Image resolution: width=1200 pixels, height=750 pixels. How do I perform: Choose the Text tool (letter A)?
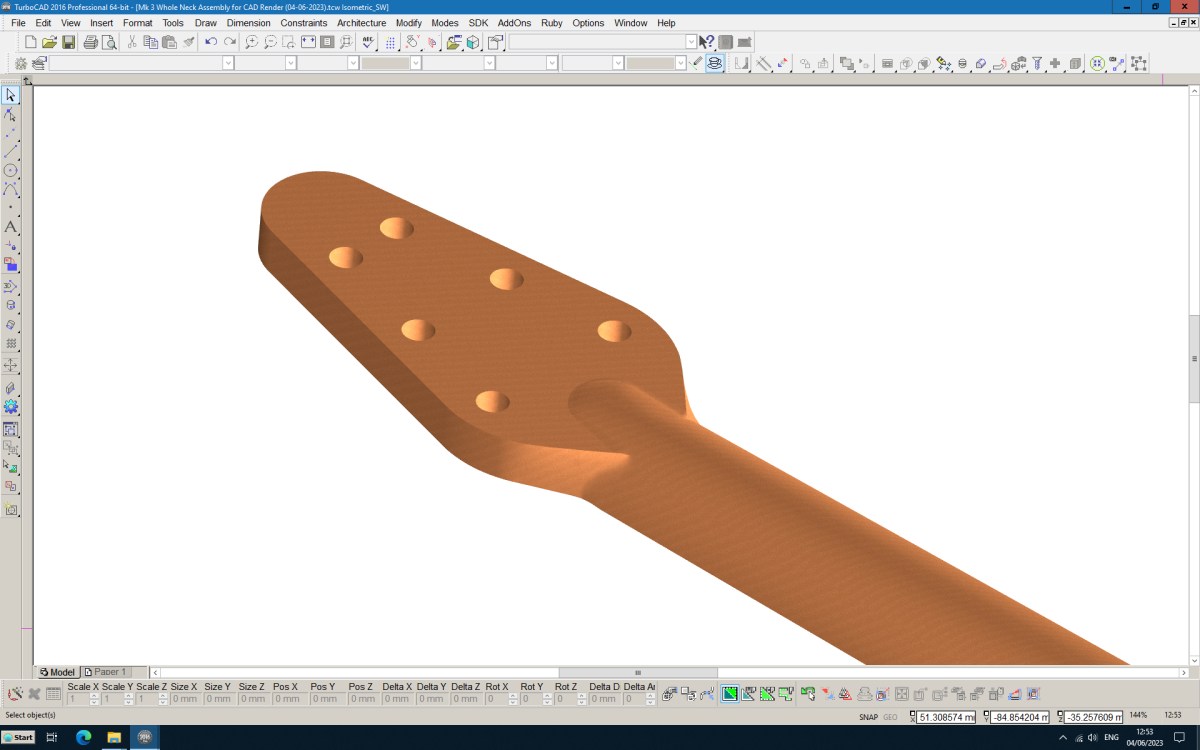tap(11, 227)
